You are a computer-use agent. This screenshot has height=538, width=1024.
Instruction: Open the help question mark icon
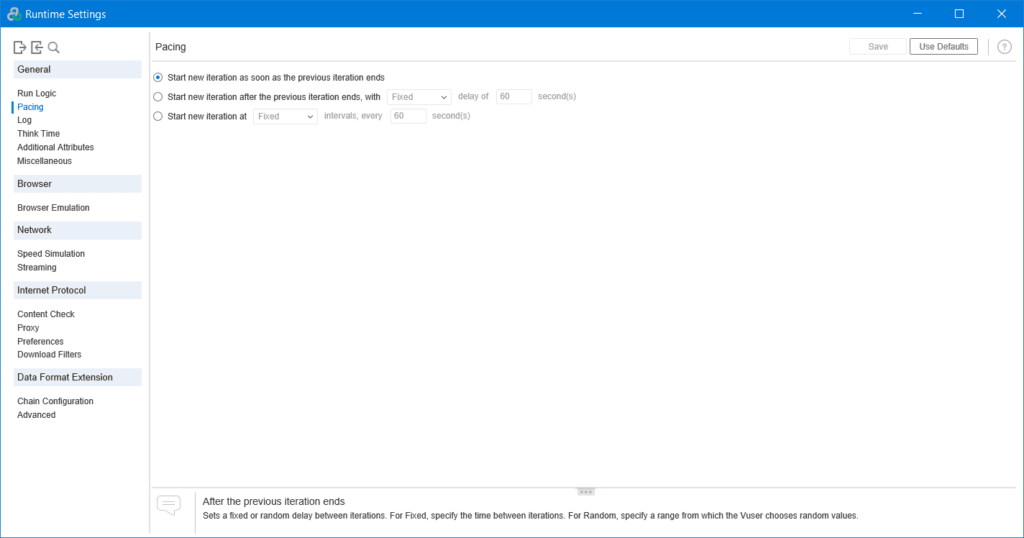[x=1004, y=46]
